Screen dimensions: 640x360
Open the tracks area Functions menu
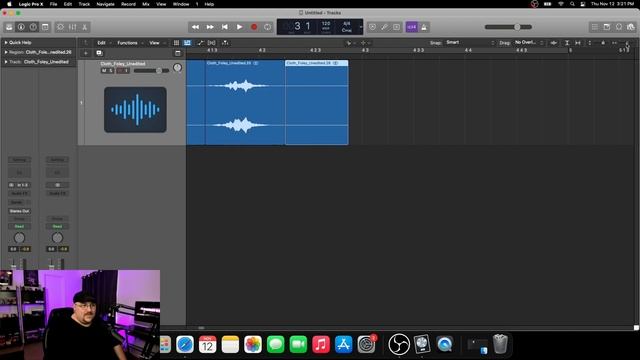[x=127, y=43]
